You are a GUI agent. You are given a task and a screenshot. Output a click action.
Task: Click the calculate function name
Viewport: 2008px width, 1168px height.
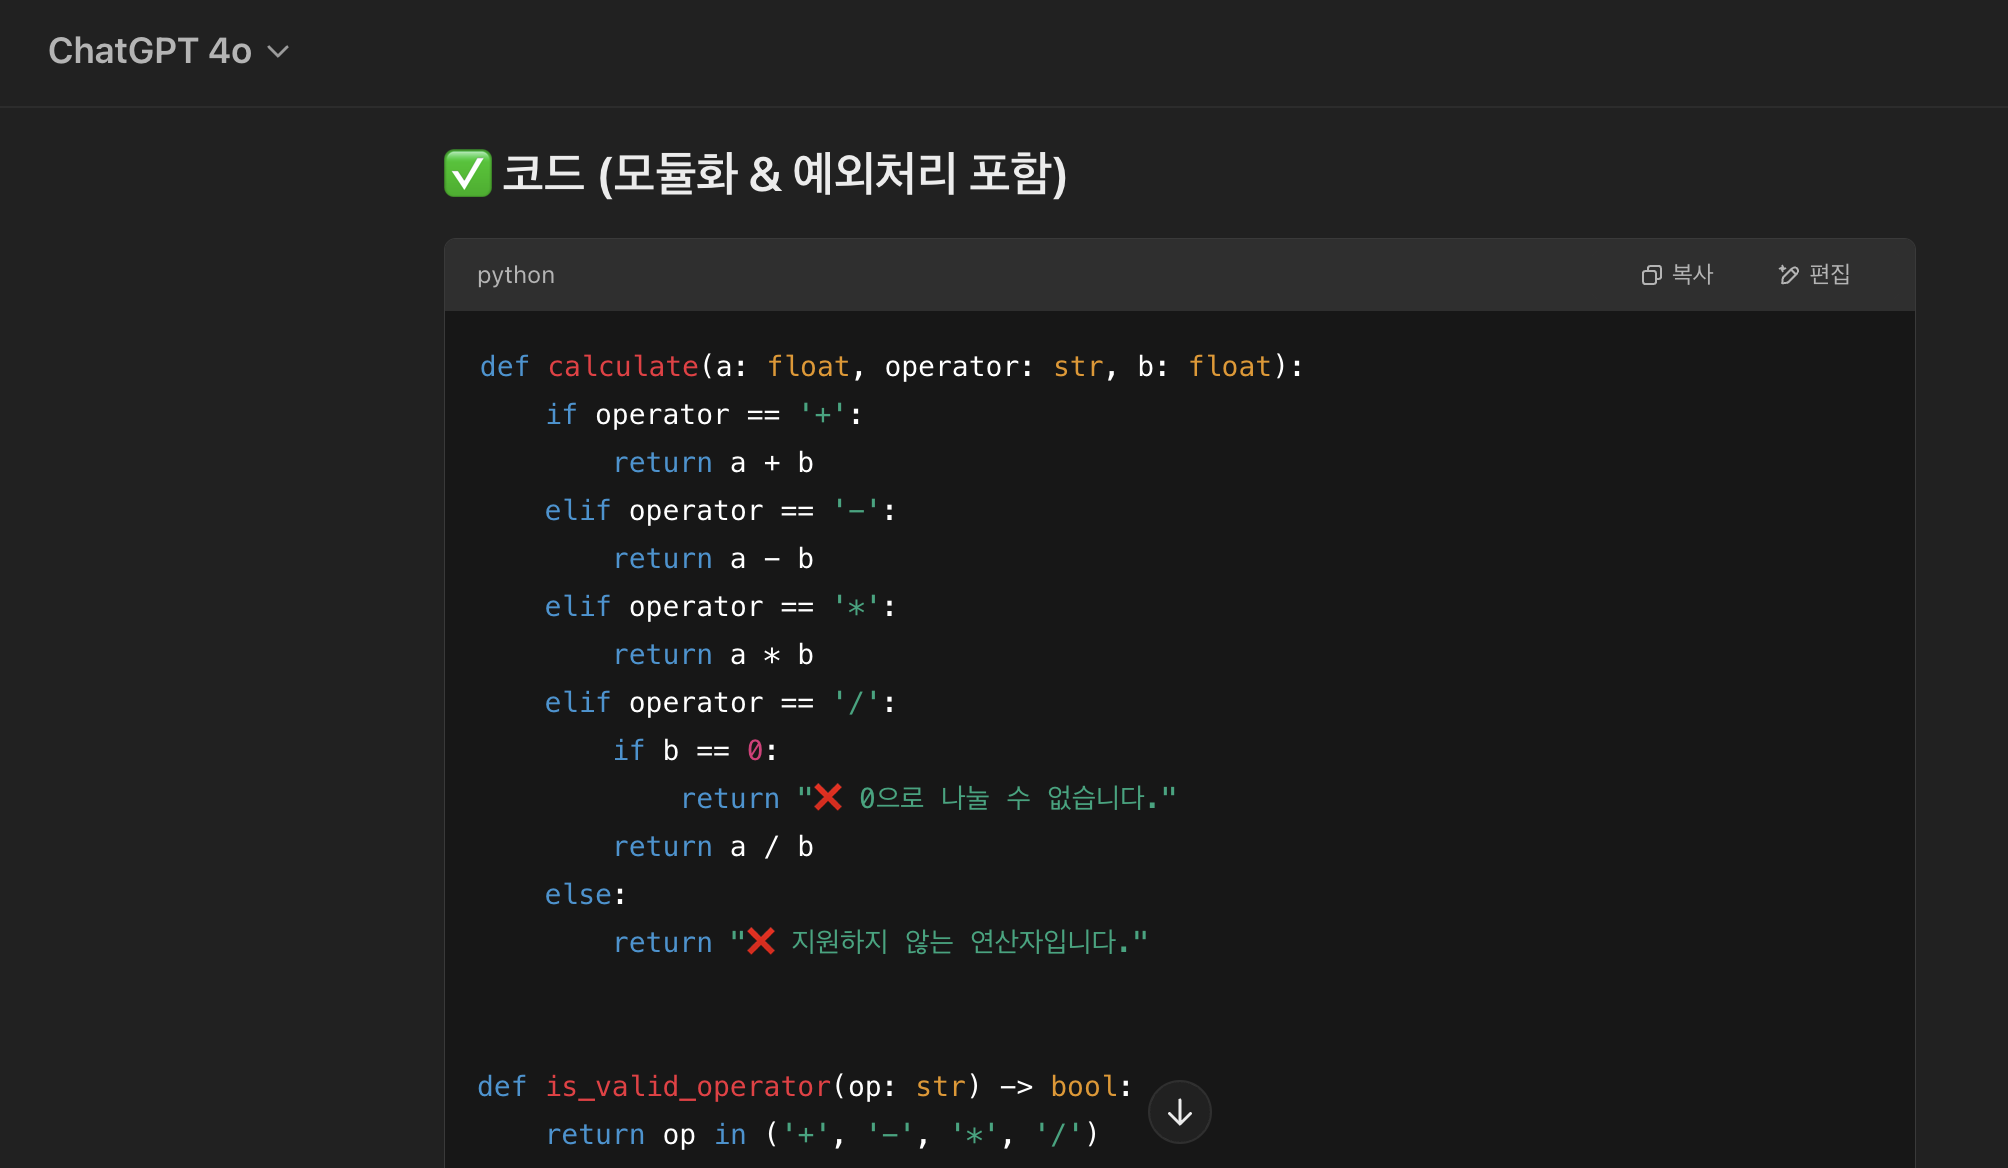coord(622,367)
